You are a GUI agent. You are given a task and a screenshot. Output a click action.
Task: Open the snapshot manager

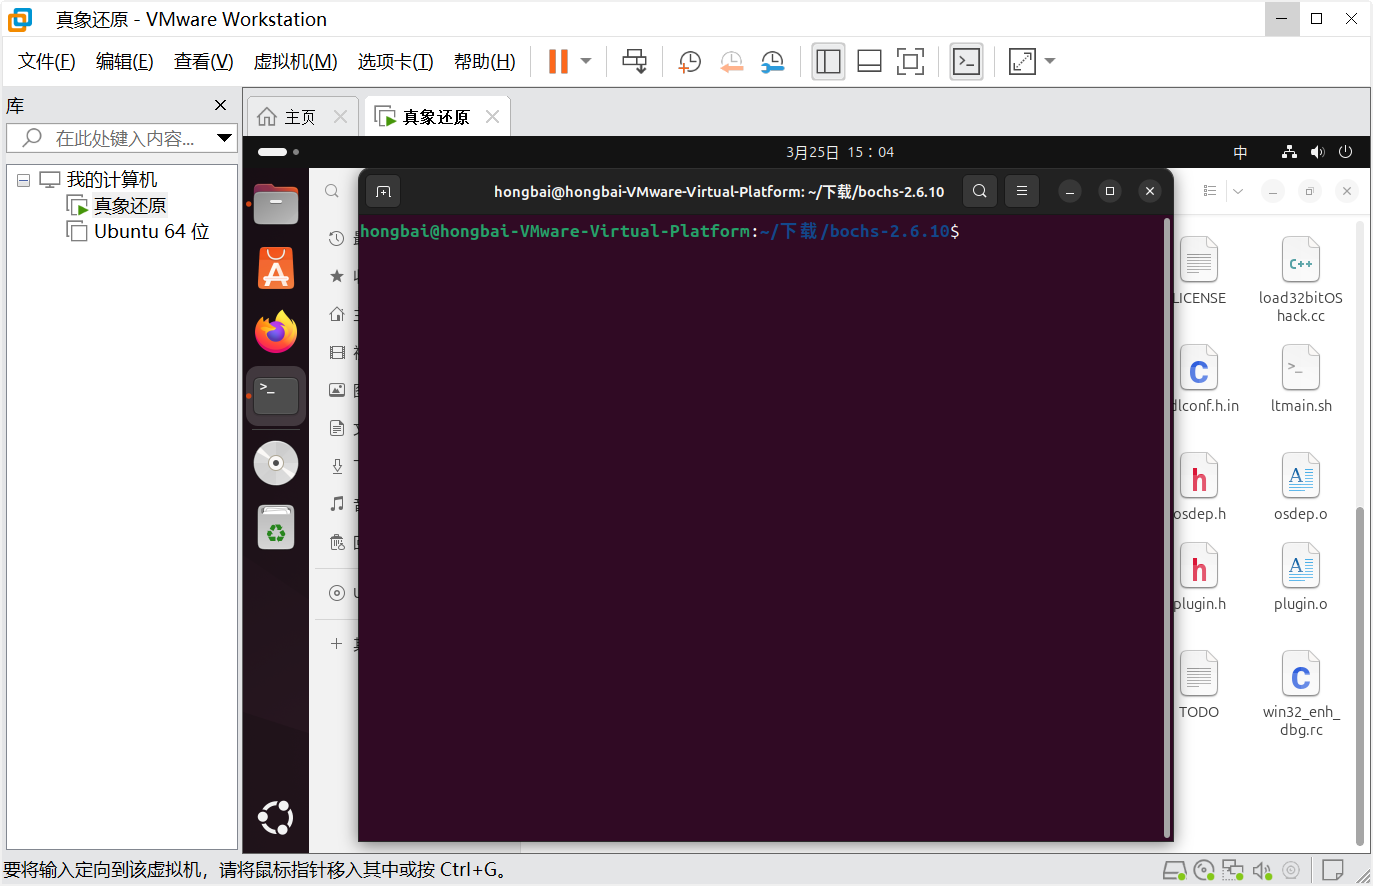[772, 62]
